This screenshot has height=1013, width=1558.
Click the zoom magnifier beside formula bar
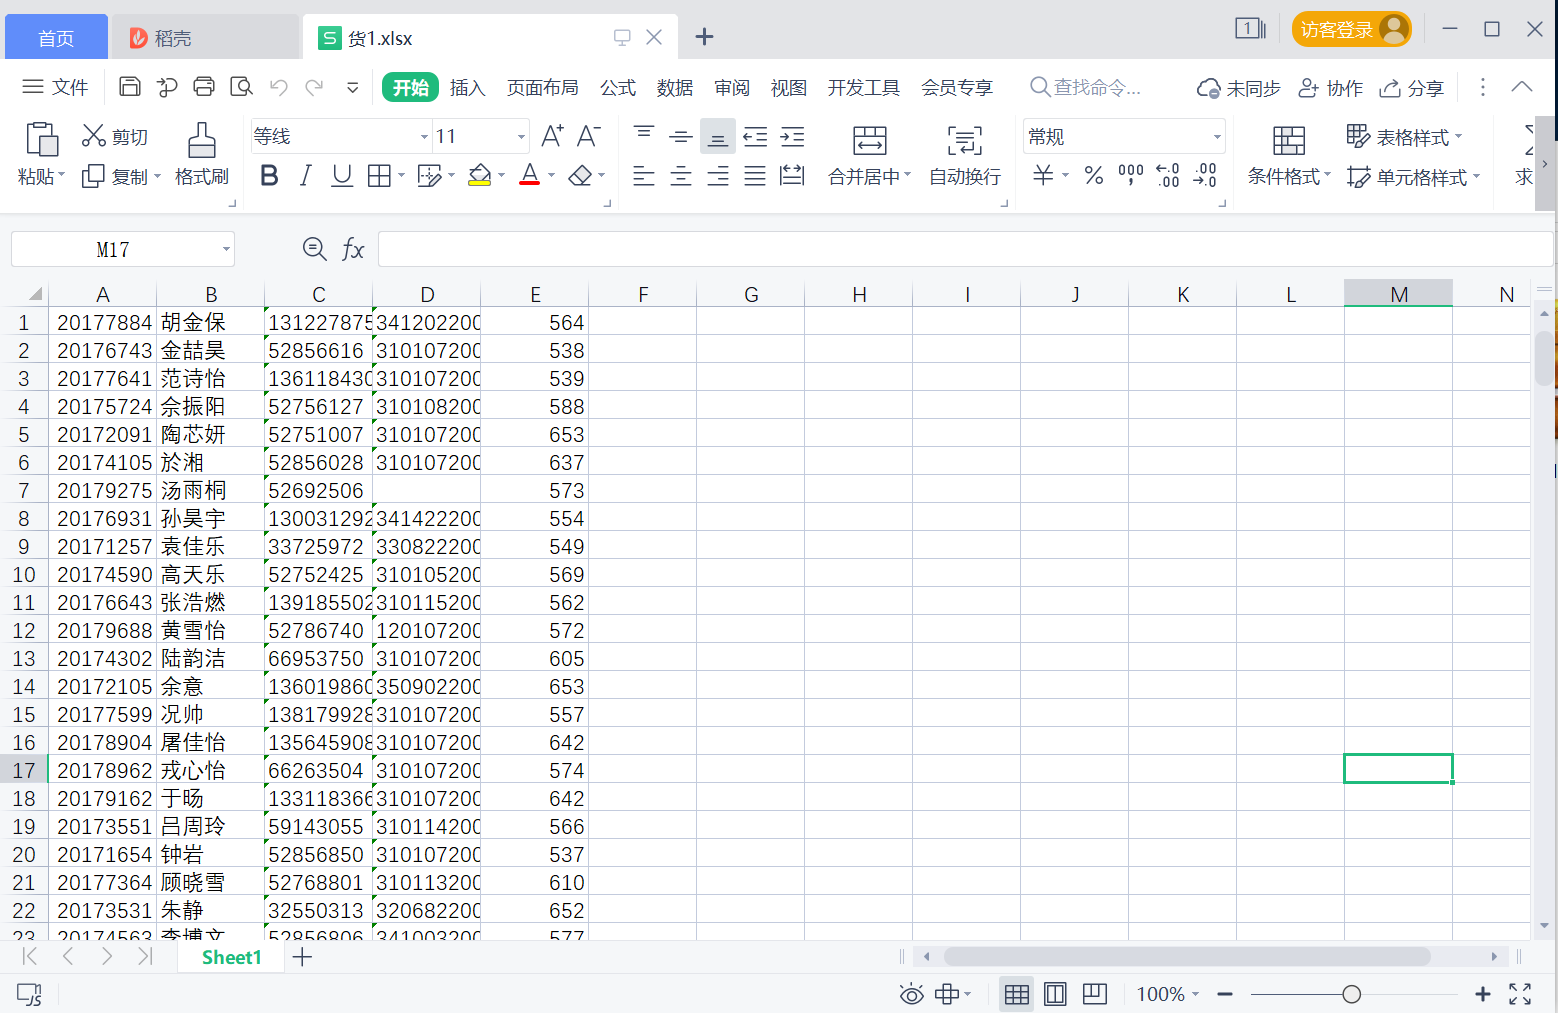click(314, 249)
